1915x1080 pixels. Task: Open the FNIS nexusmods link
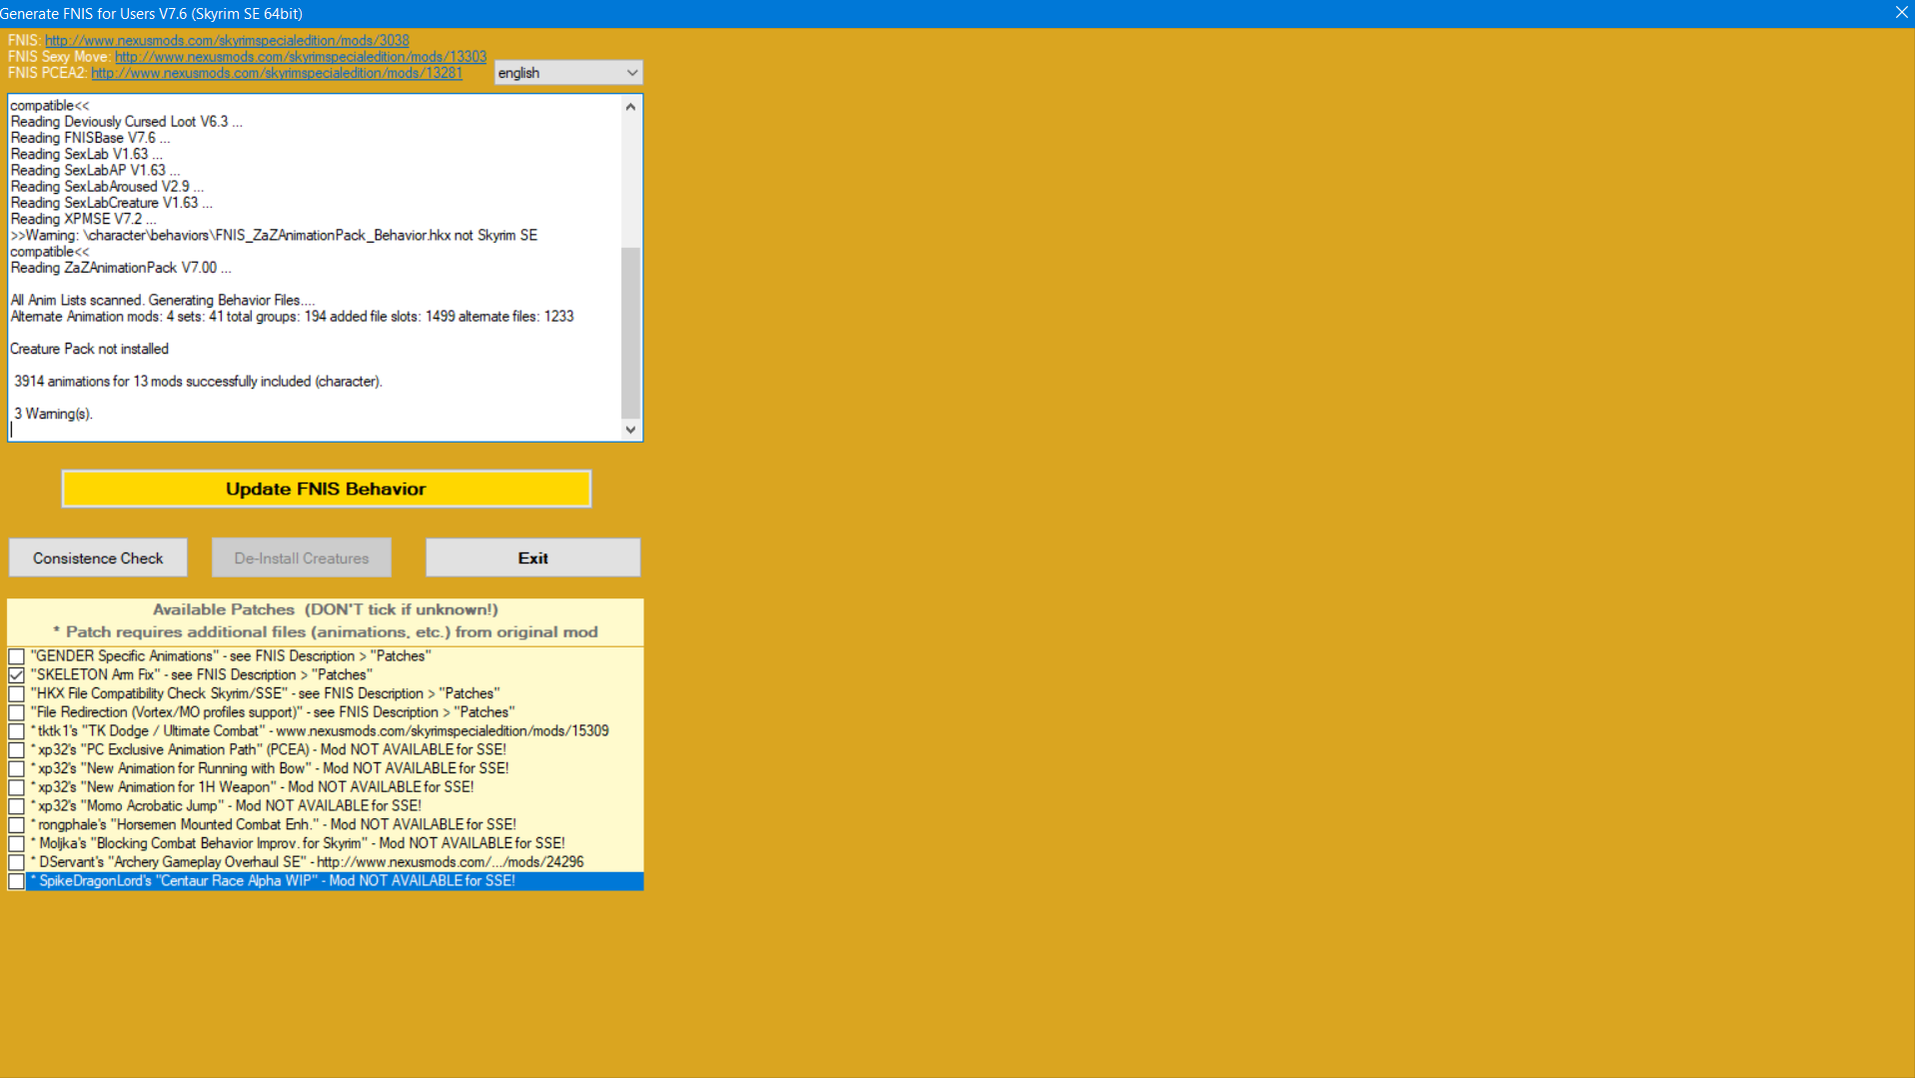227,41
